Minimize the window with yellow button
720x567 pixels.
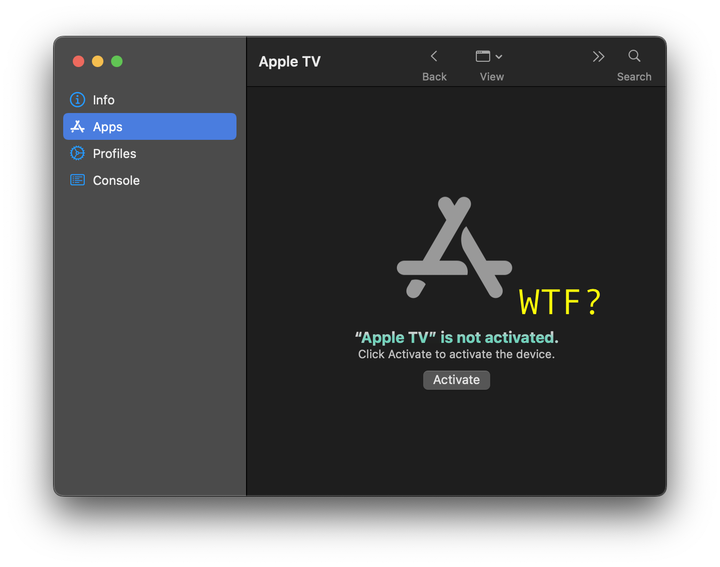tap(98, 61)
